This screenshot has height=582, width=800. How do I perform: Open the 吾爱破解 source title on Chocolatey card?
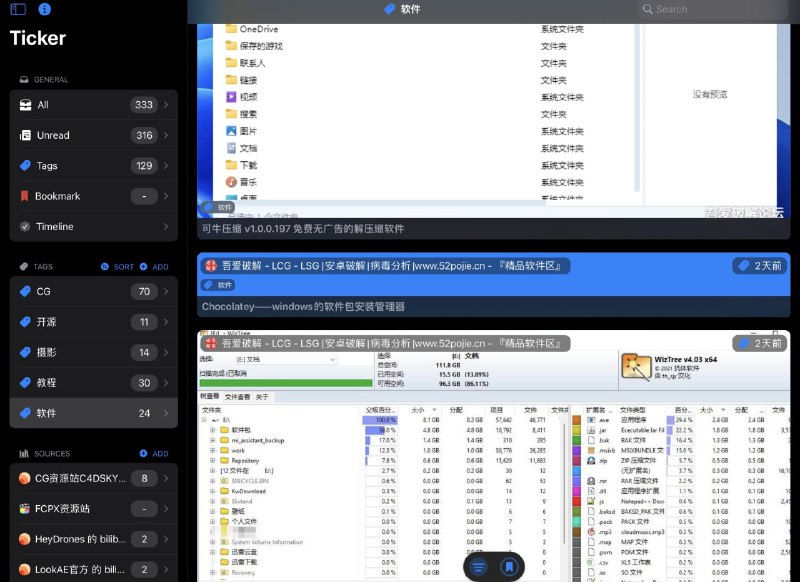pos(391,266)
